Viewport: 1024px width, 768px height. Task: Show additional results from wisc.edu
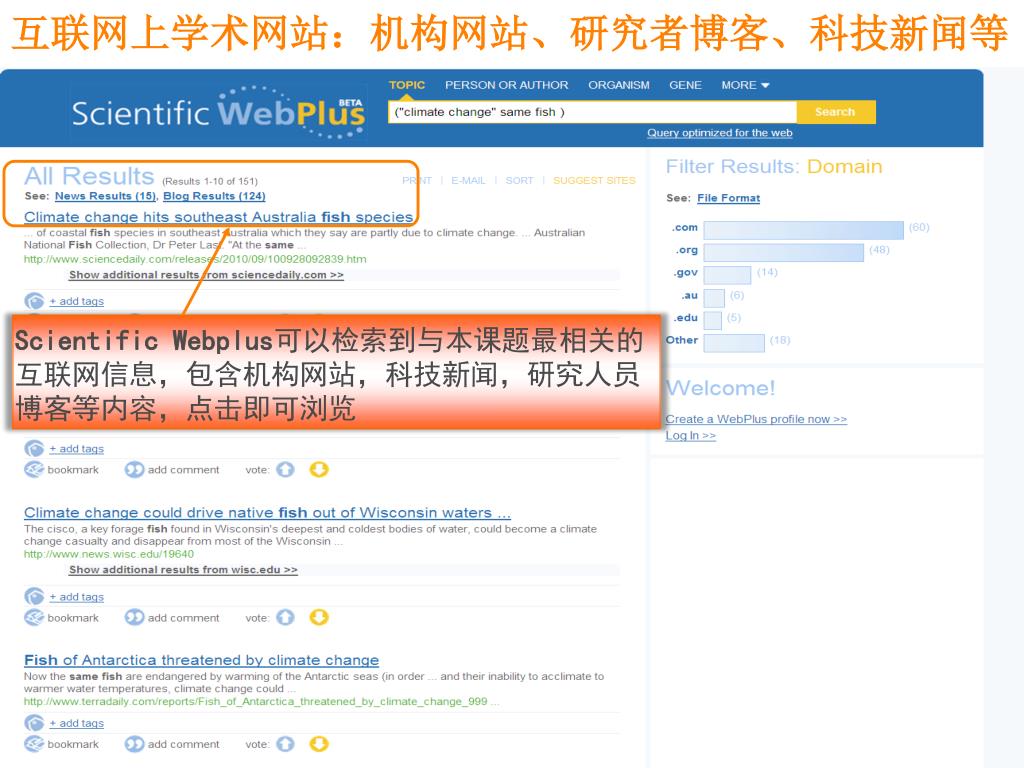[x=184, y=569]
